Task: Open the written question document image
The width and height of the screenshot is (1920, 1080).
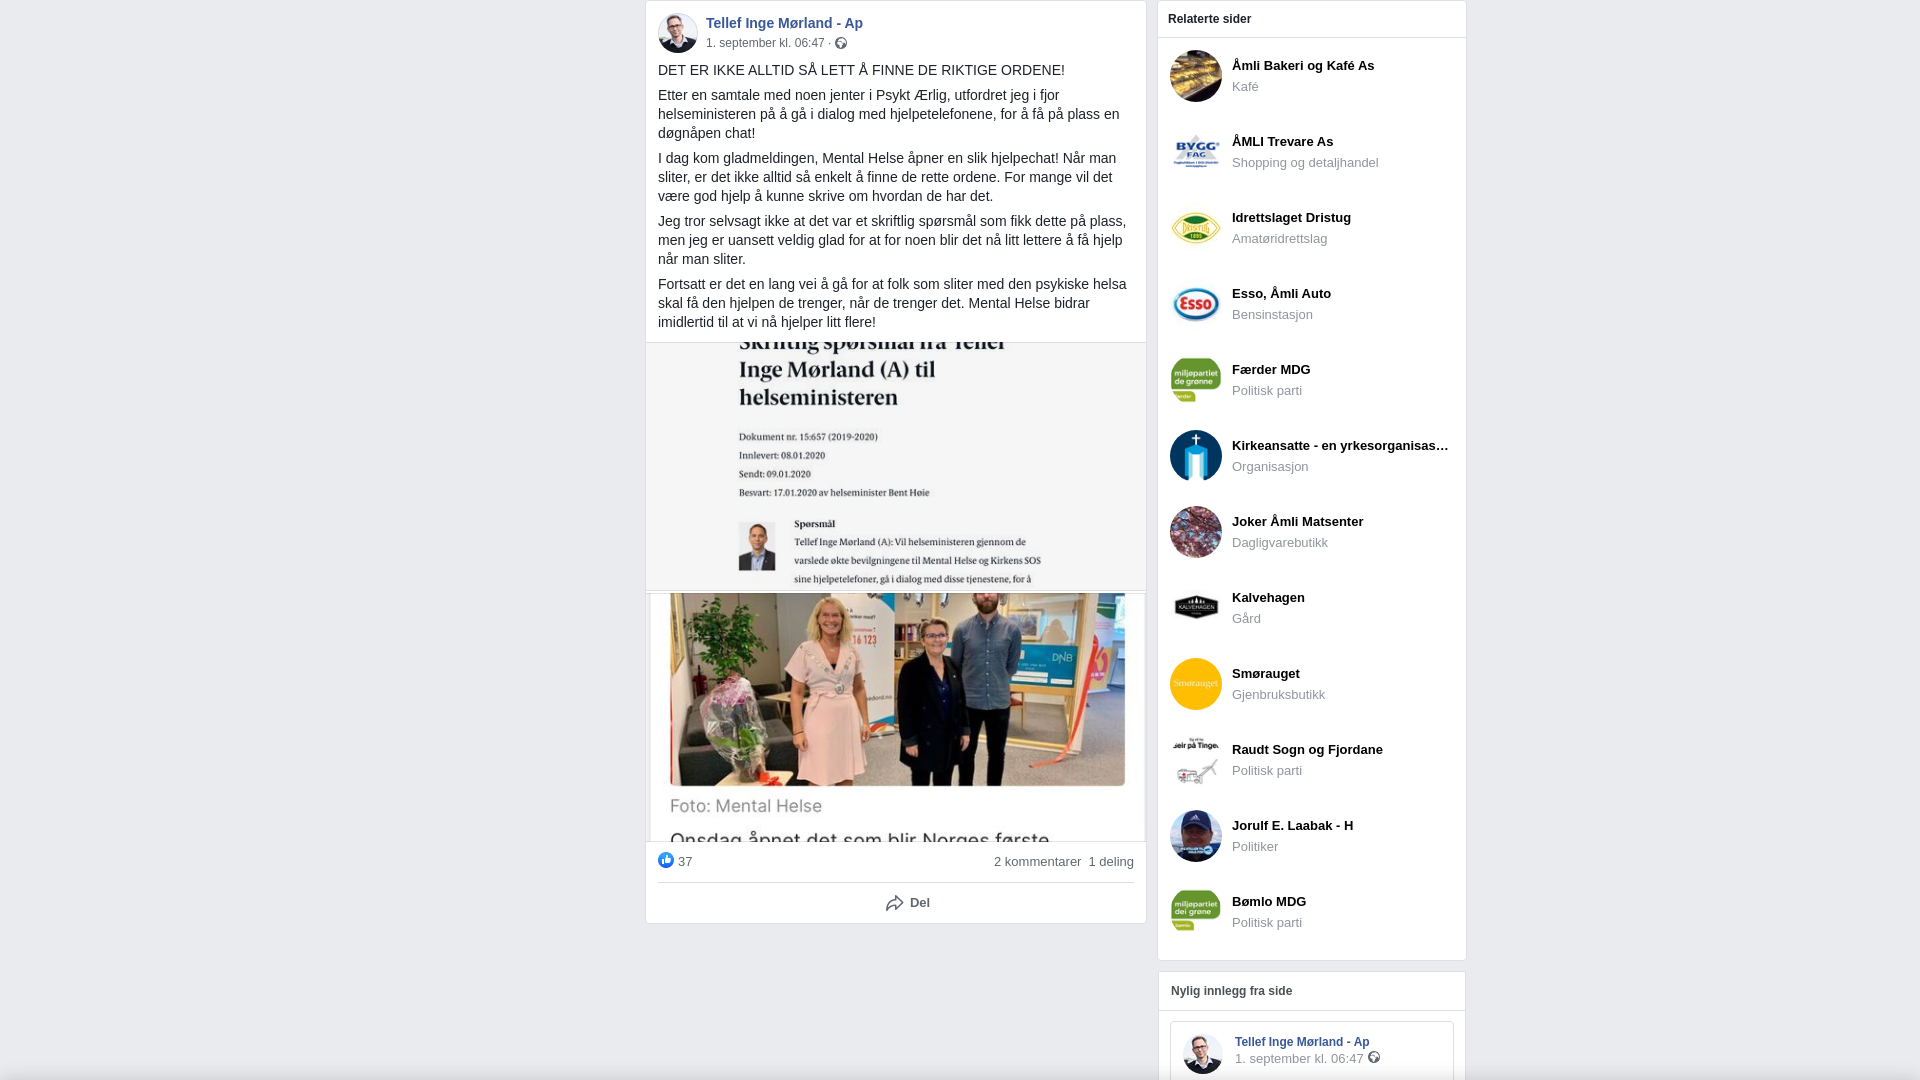Action: coord(896,466)
